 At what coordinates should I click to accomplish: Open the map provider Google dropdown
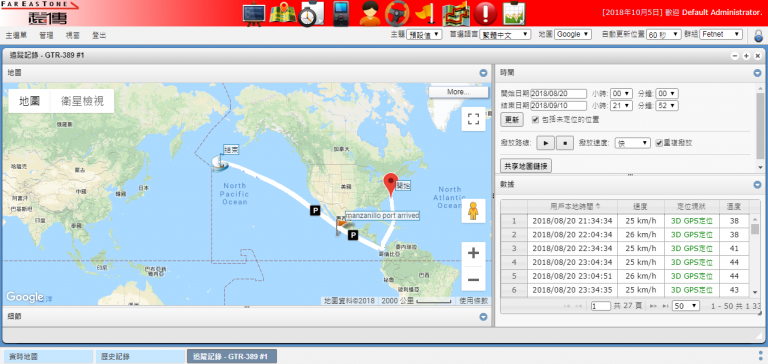(573, 34)
